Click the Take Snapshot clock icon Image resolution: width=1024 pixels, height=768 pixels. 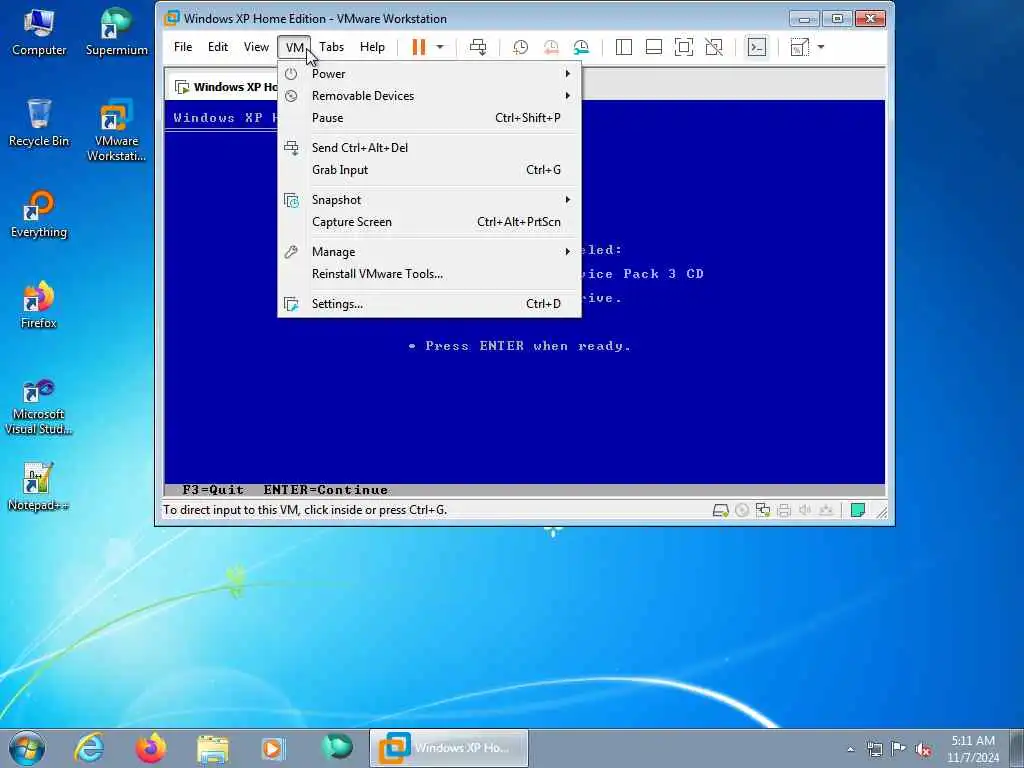pos(520,47)
